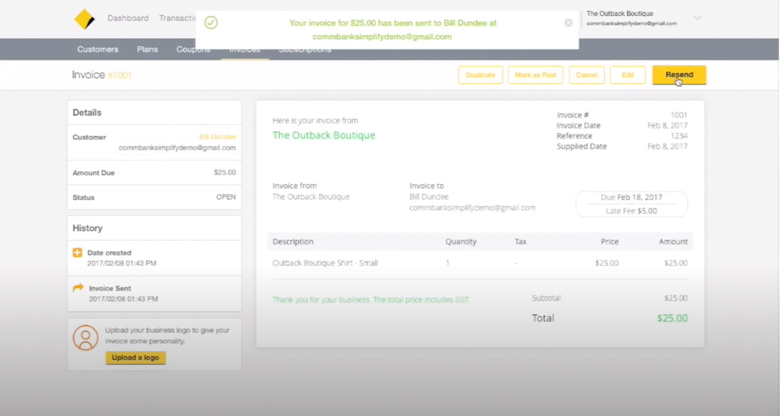Click the Date created plus icon
Image resolution: width=780 pixels, height=416 pixels.
78,253
